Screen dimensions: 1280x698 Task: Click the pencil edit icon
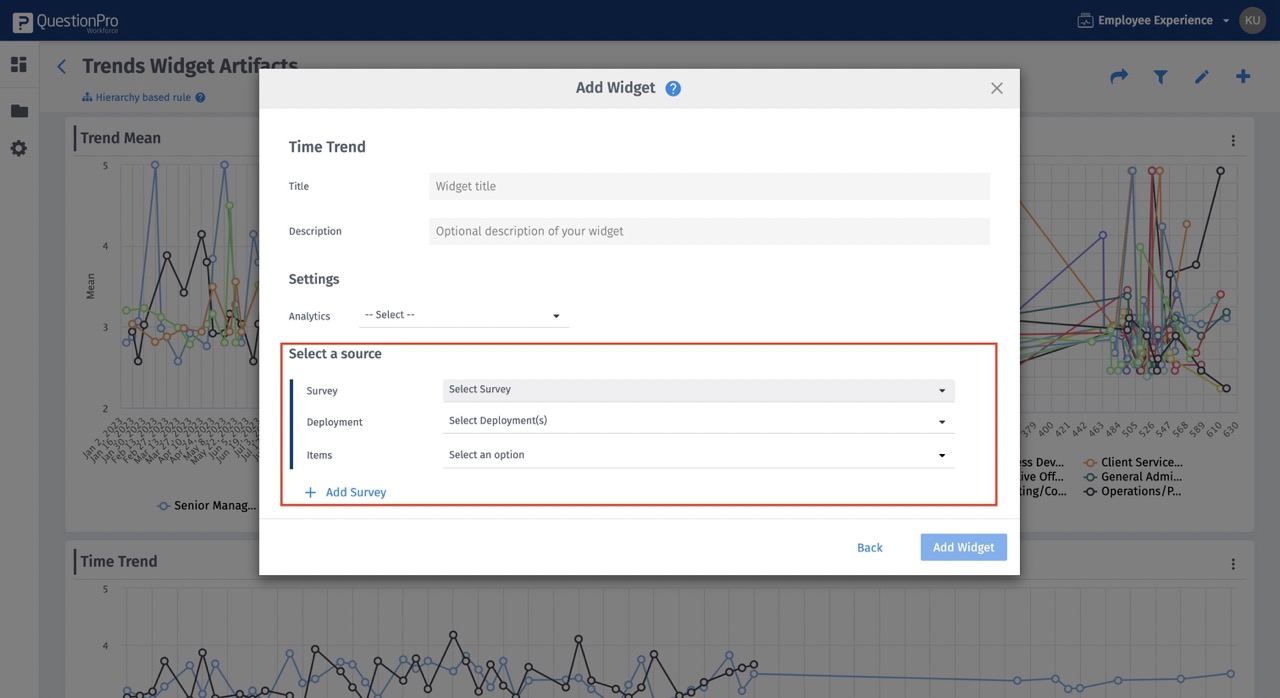pos(1202,76)
